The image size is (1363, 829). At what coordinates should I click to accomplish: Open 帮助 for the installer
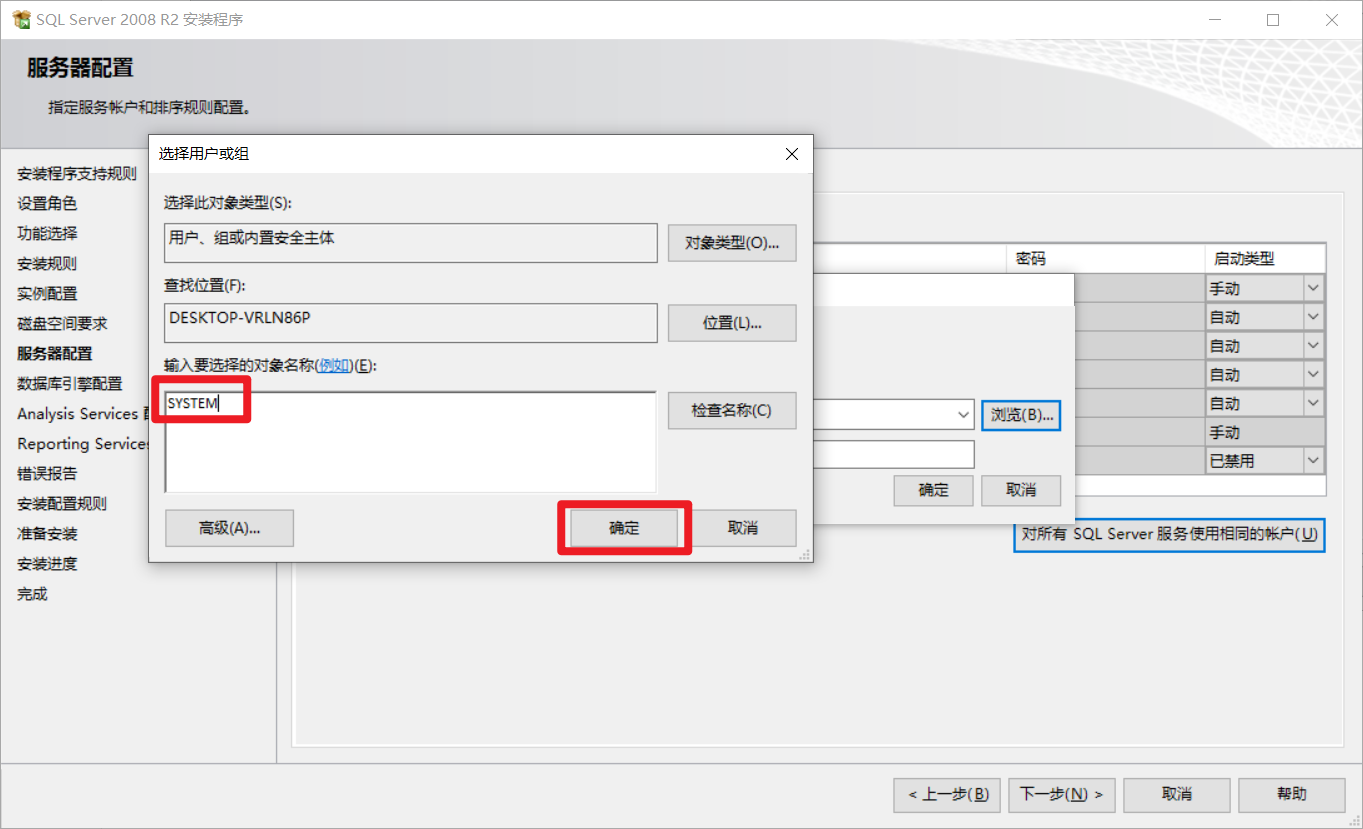coord(1292,794)
